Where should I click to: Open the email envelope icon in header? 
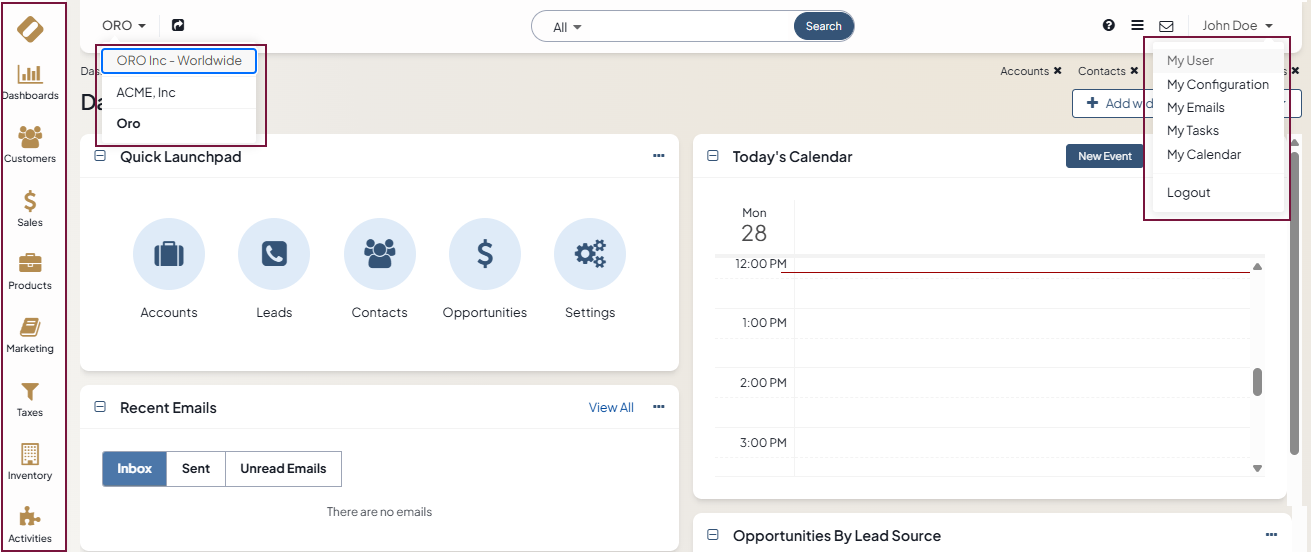point(1166,26)
